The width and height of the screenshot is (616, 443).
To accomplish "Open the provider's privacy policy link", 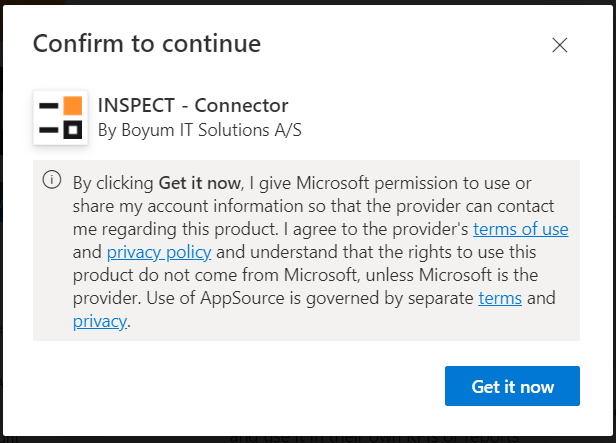I will tap(159, 252).
